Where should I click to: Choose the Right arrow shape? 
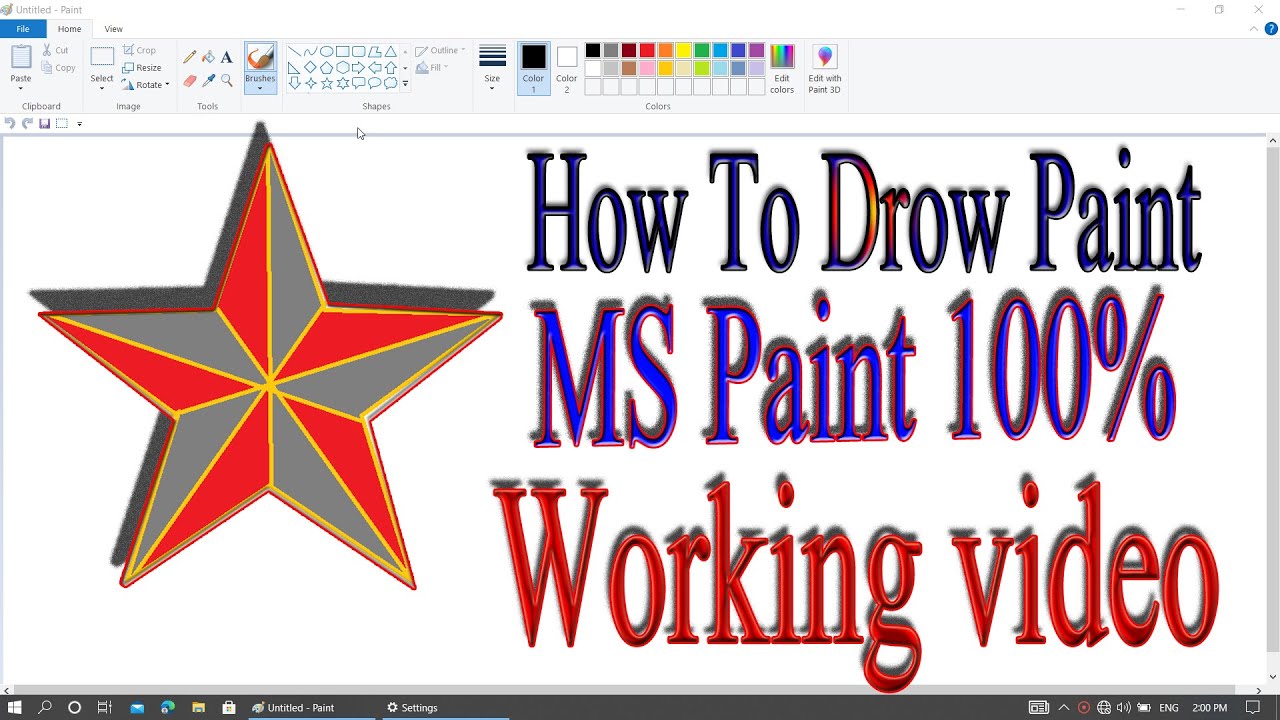358,68
